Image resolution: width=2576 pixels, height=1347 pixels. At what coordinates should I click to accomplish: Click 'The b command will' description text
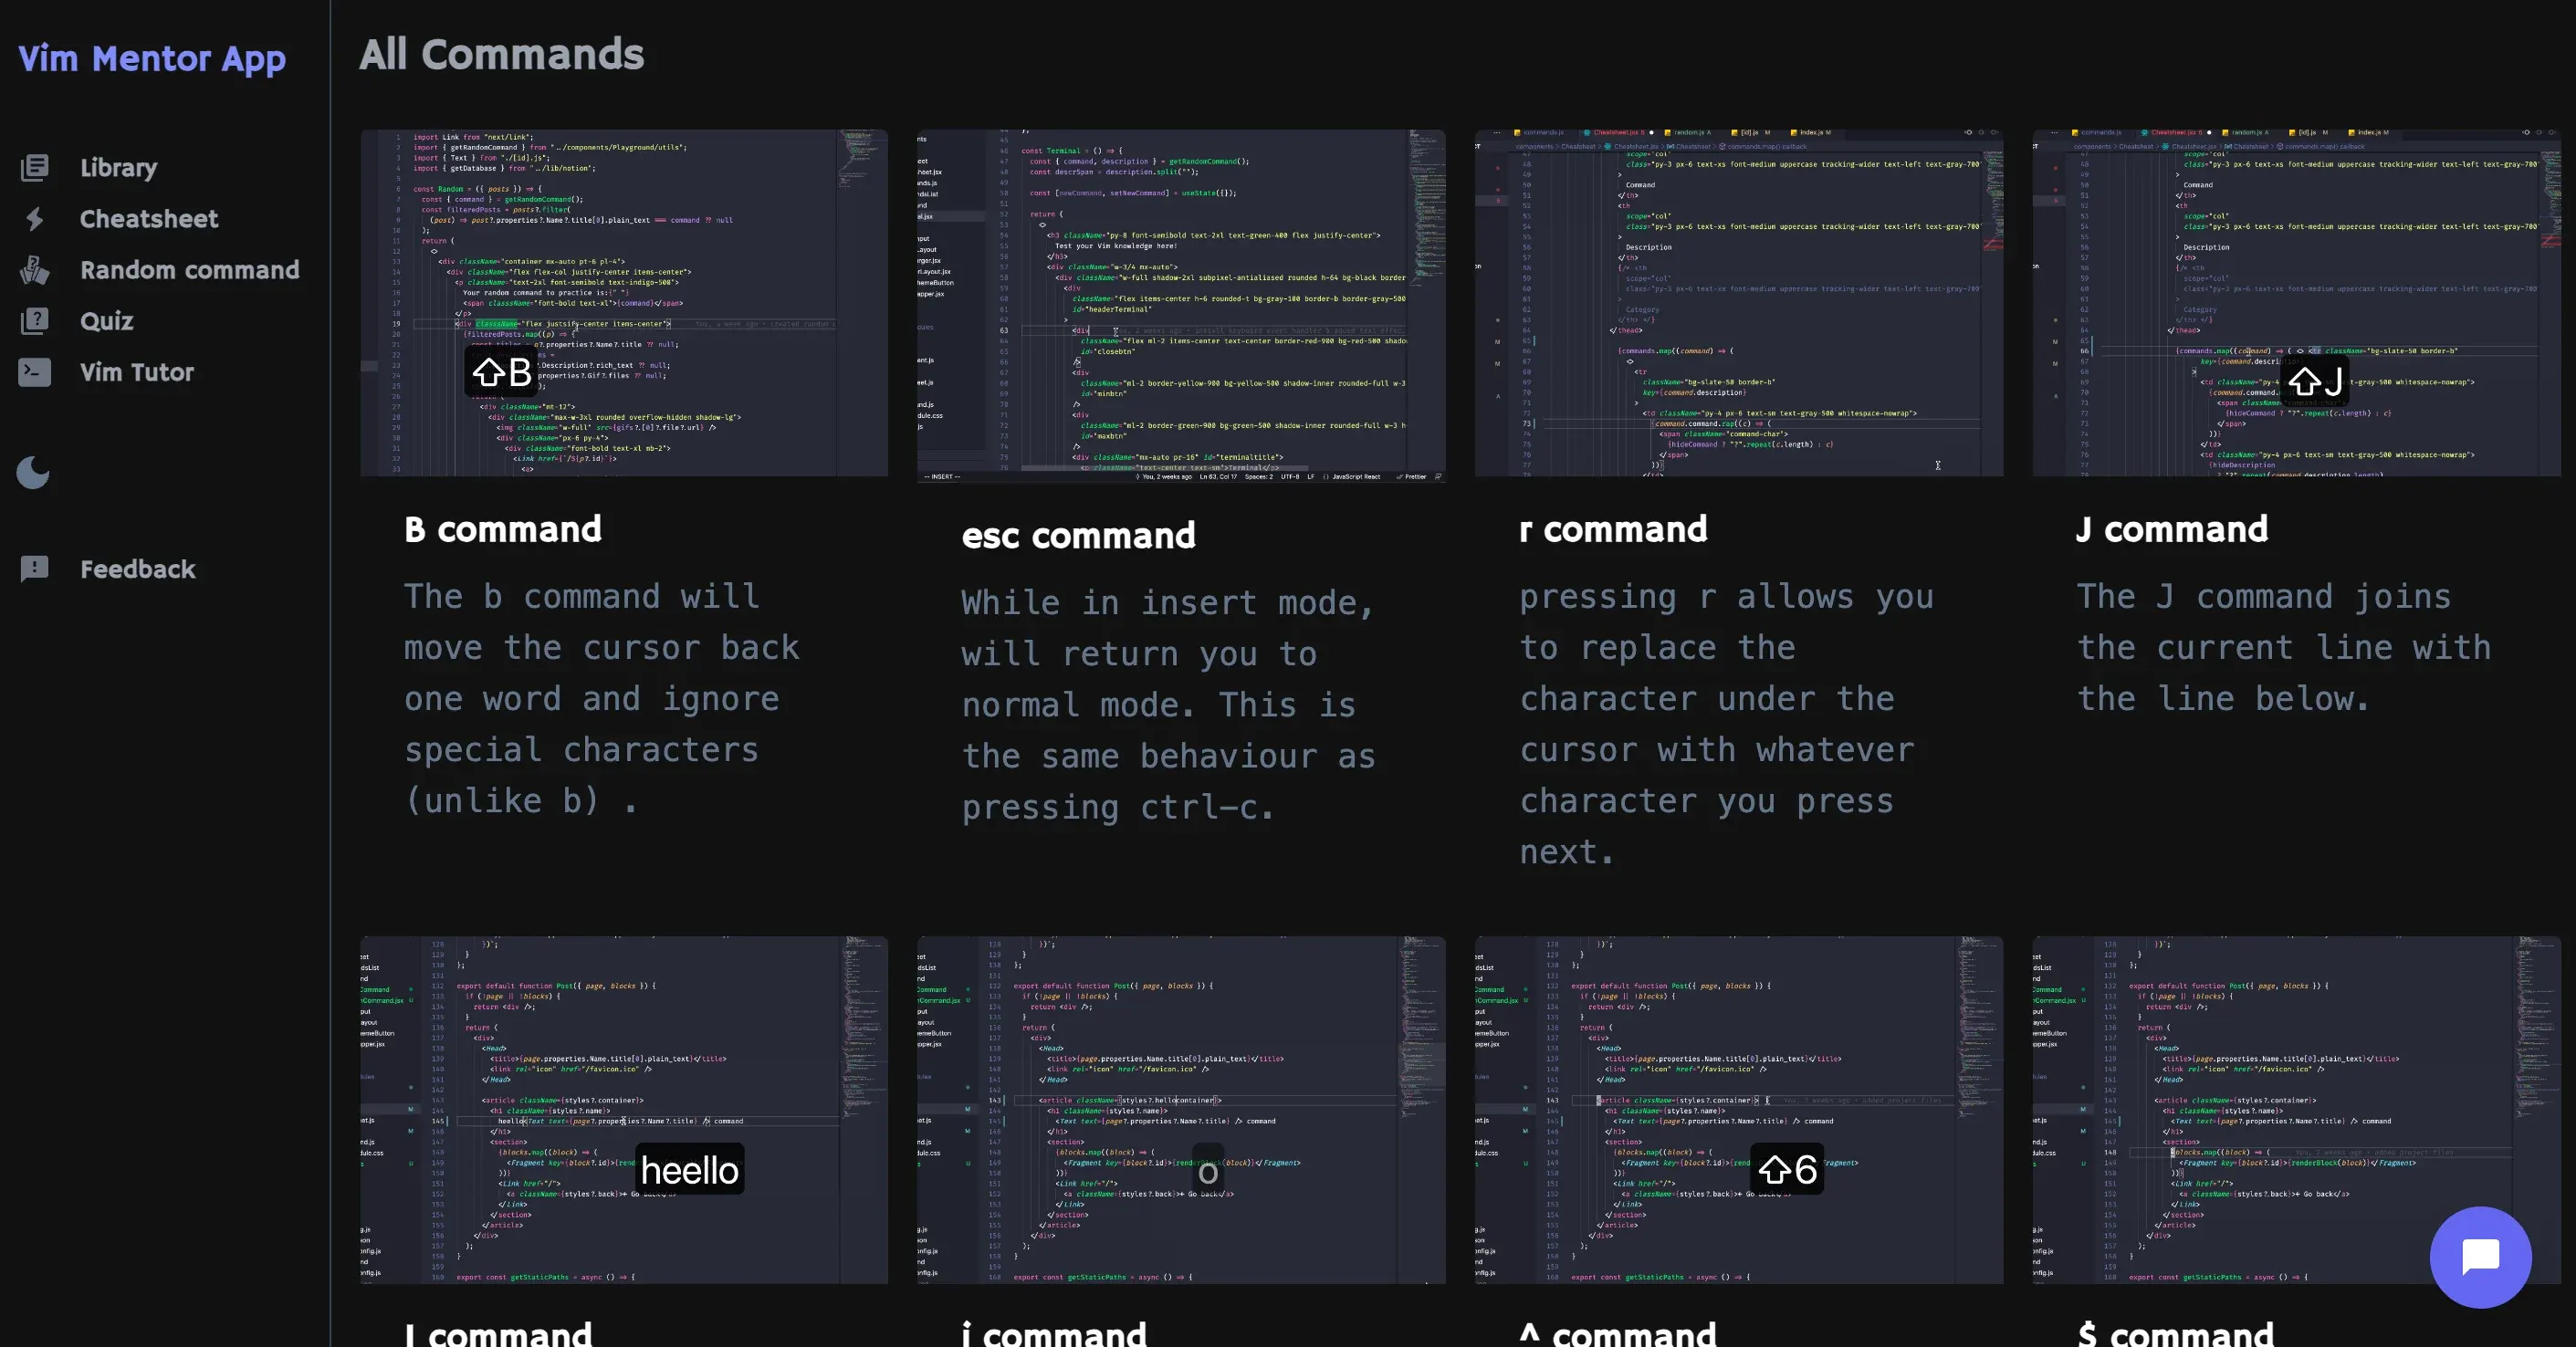pos(582,597)
